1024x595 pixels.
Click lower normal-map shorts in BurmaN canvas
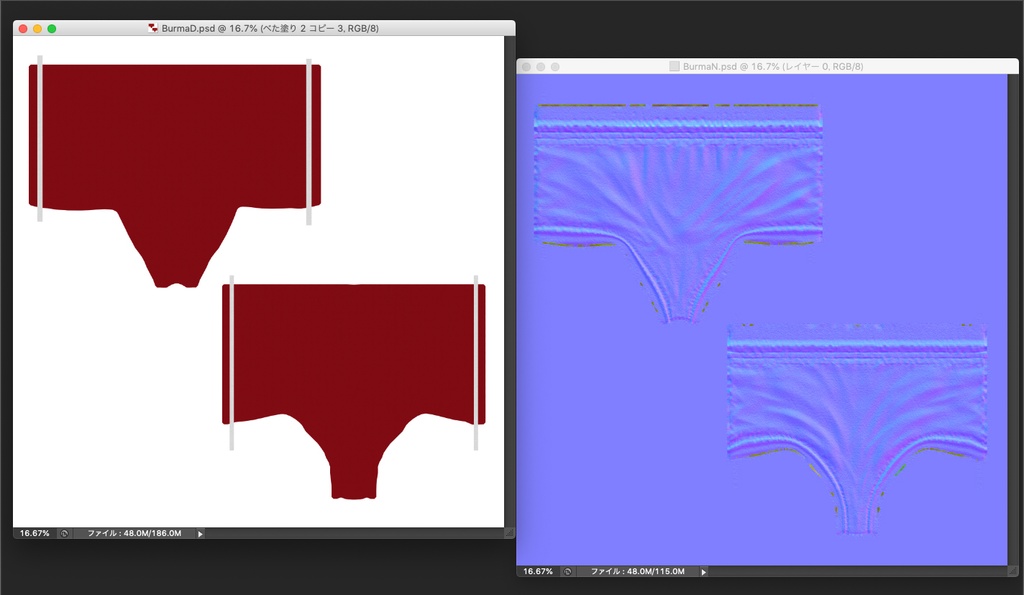click(x=857, y=428)
